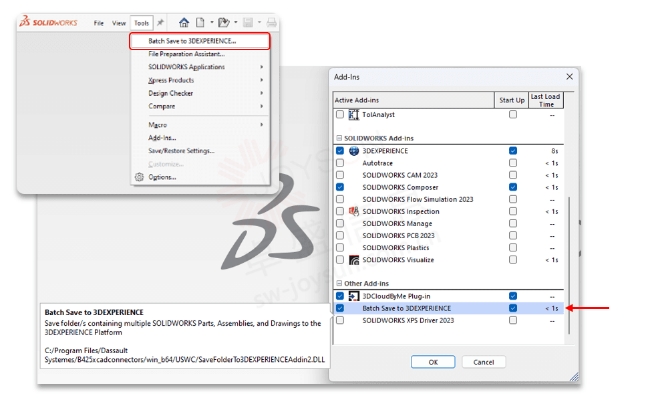
Task: Uncheck SOLIDWORKS Composer active checkbox
Action: click(340, 187)
